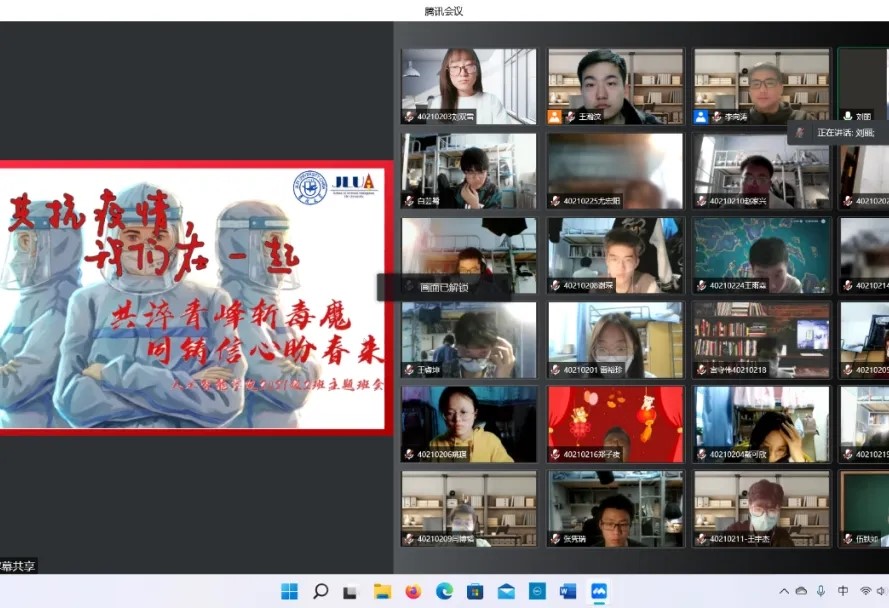Click the shared-screen presentation slide
Image resolution: width=889 pixels, height=608 pixels.
pos(195,298)
